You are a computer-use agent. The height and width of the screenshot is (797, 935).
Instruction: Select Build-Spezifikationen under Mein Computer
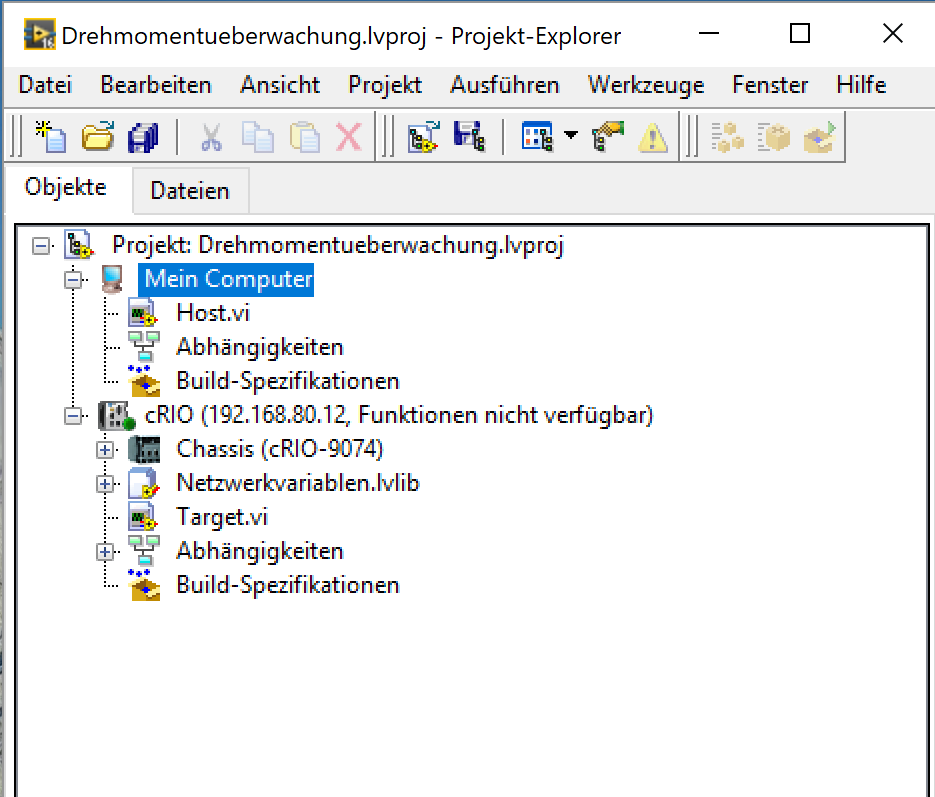pos(288,381)
